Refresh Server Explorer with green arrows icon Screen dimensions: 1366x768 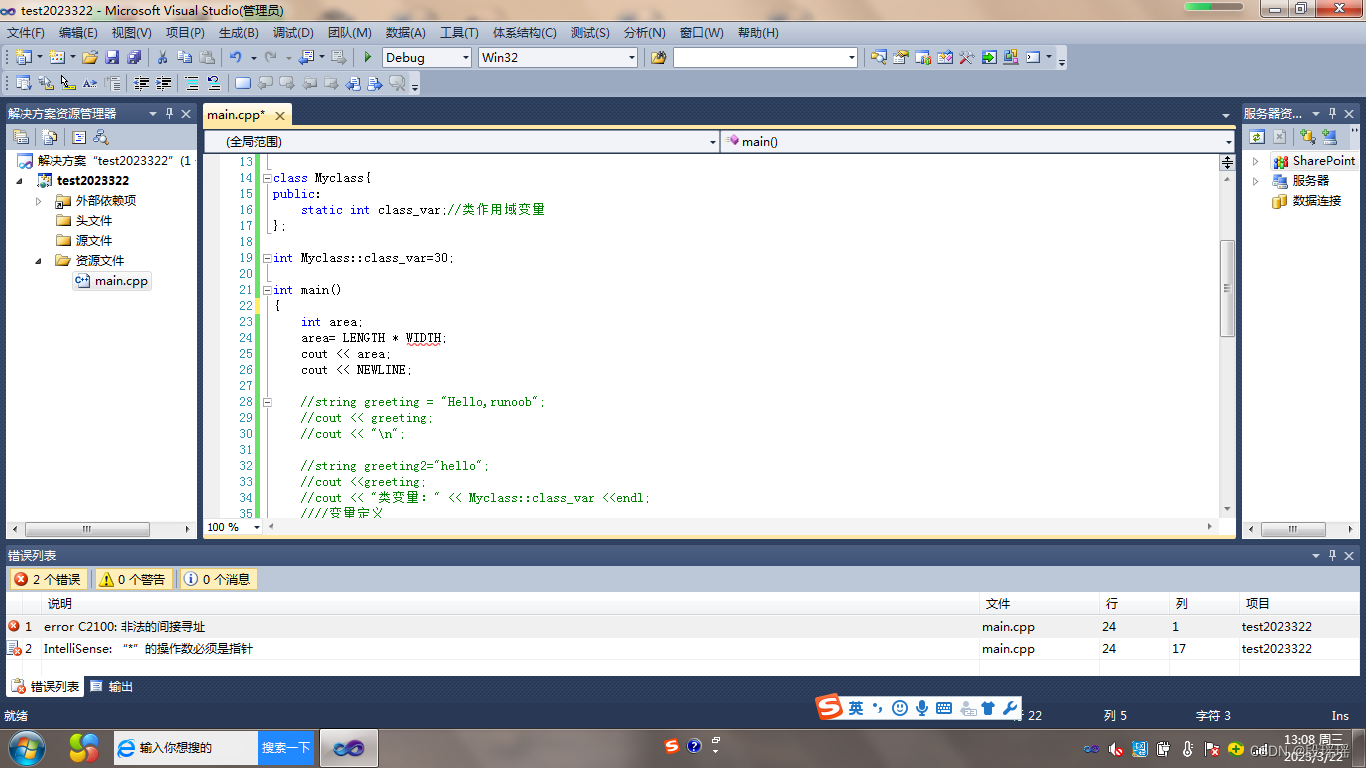click(x=1258, y=137)
